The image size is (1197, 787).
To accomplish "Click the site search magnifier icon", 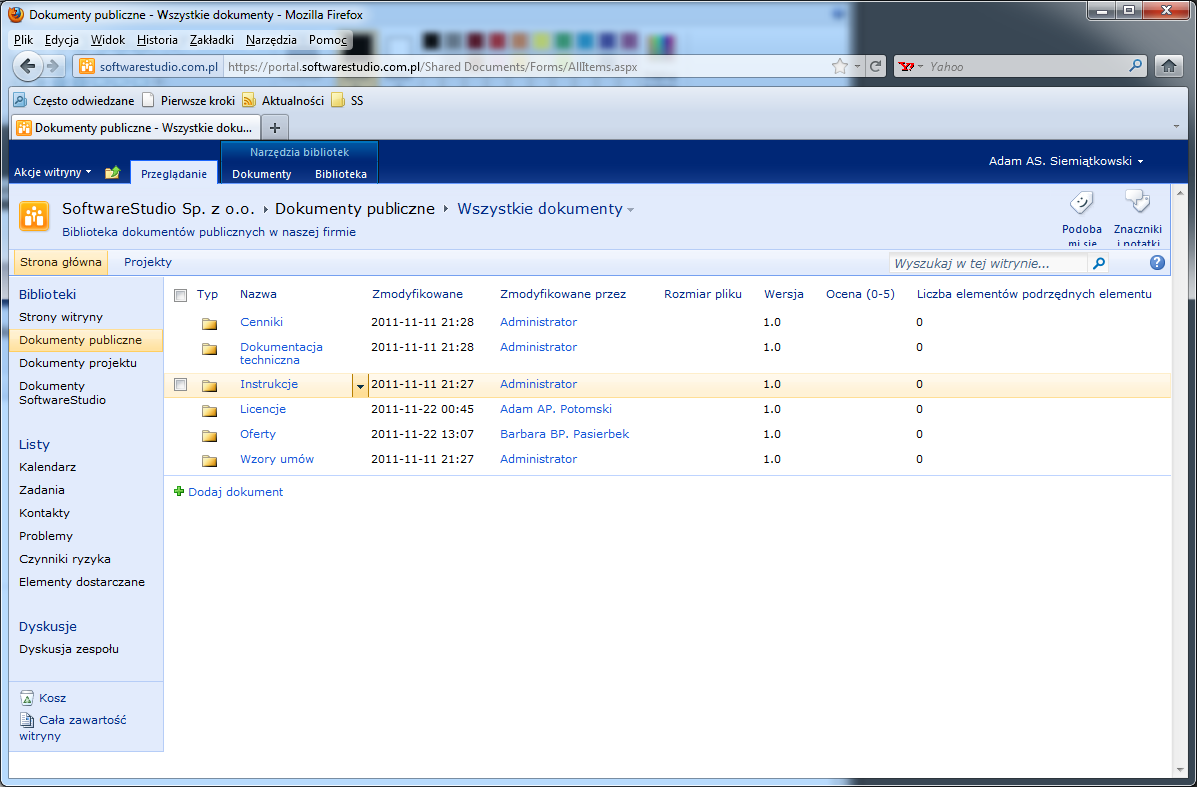I will [1099, 263].
